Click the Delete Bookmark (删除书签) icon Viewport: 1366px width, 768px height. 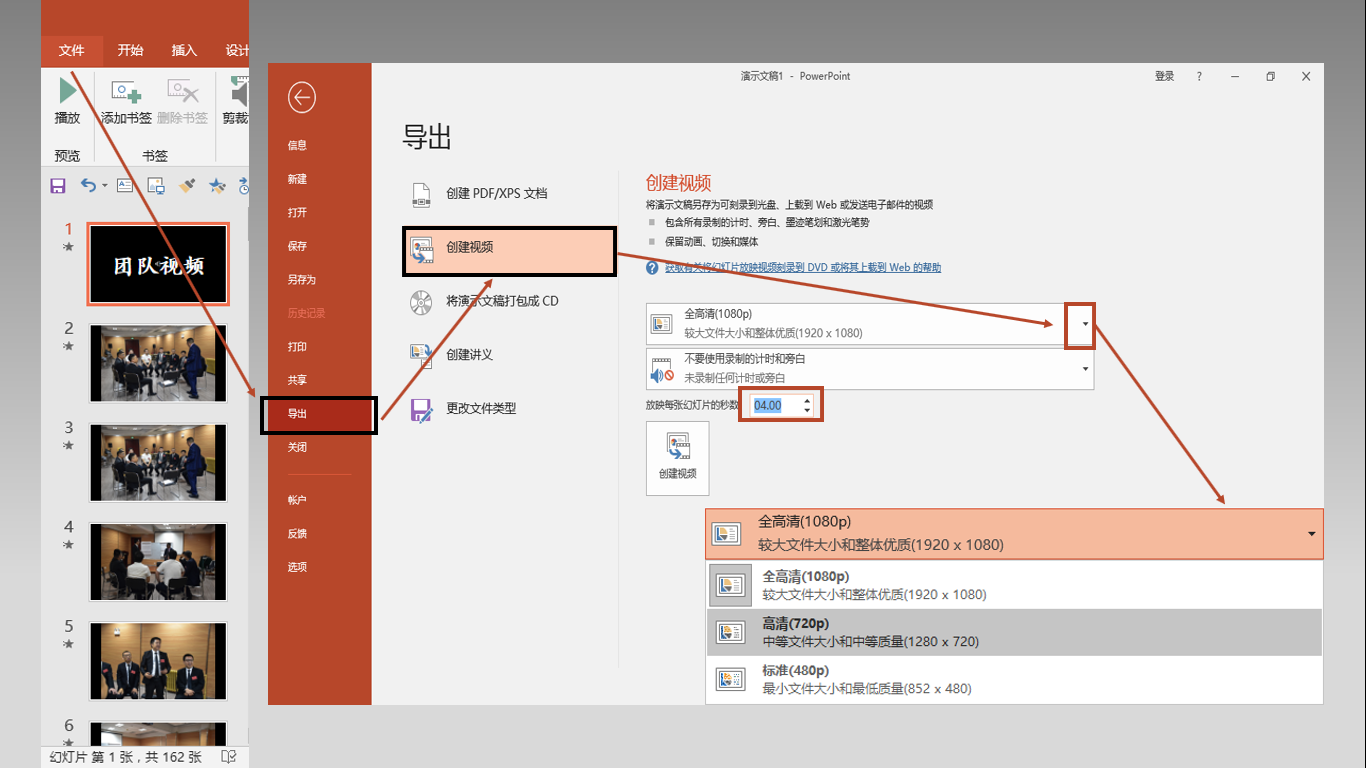(183, 92)
